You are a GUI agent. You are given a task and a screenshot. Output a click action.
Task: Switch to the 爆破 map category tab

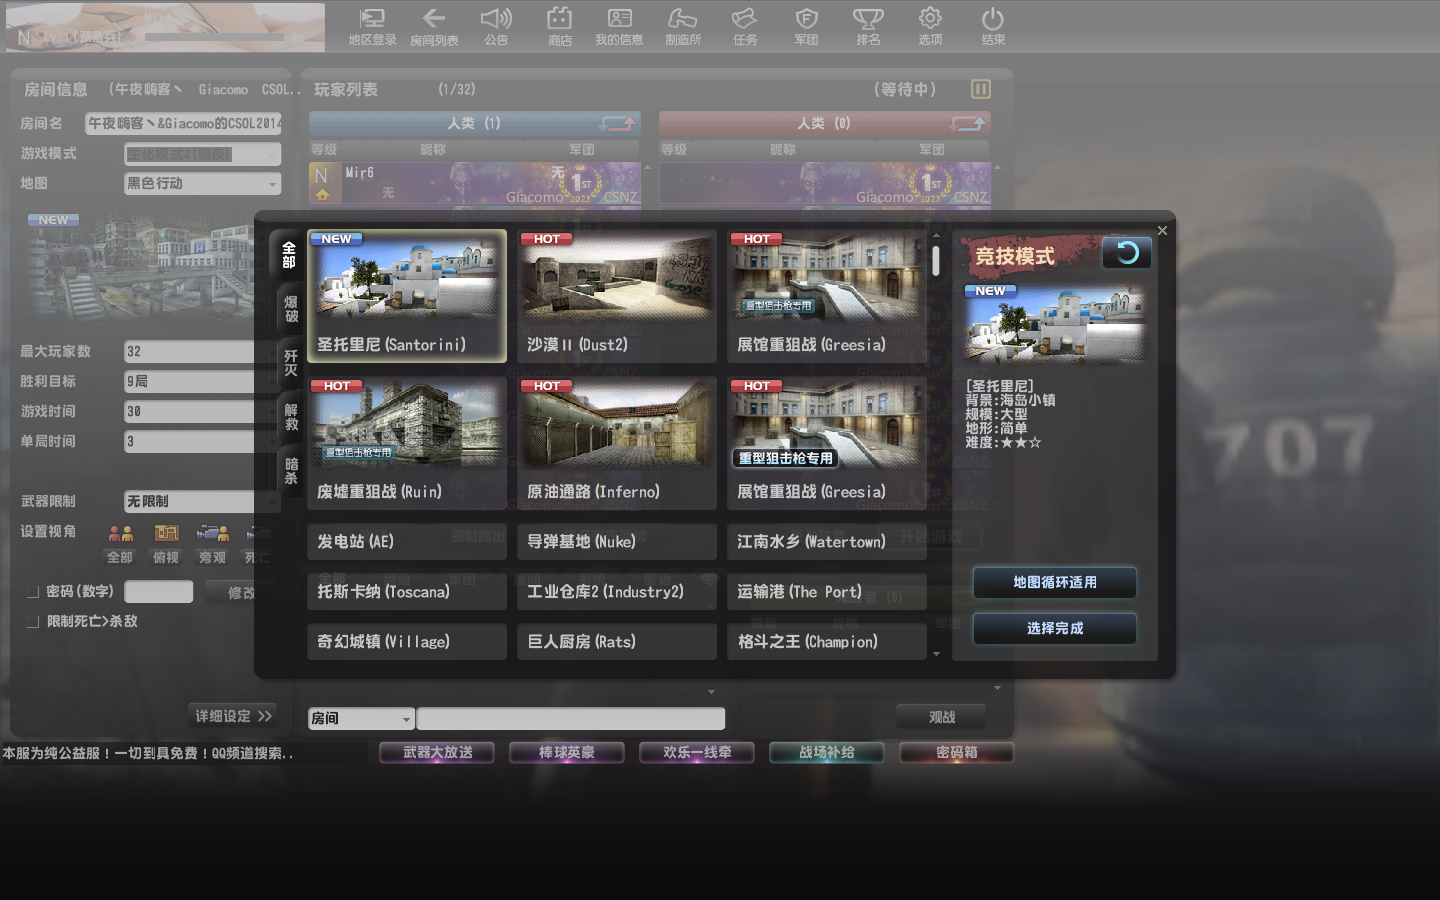pos(291,309)
